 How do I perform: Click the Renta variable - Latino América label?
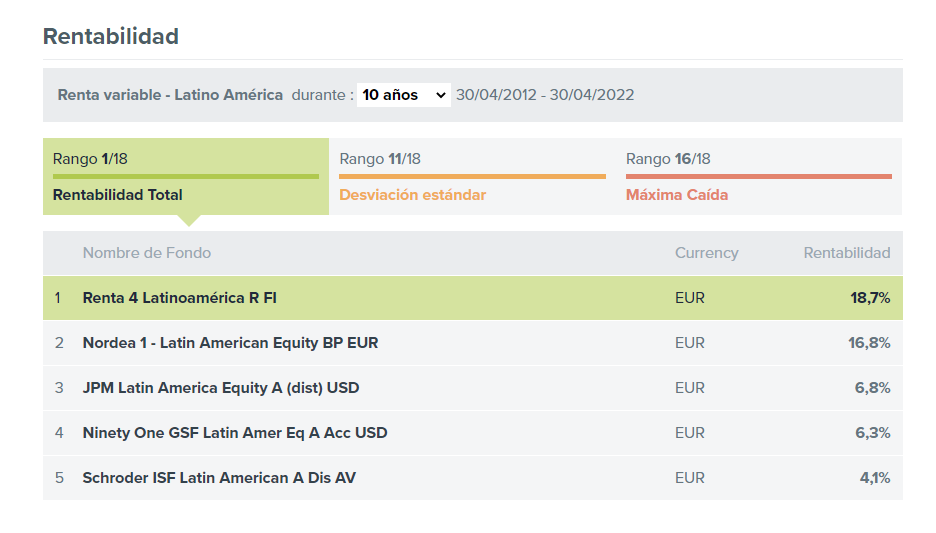pyautogui.click(x=170, y=95)
